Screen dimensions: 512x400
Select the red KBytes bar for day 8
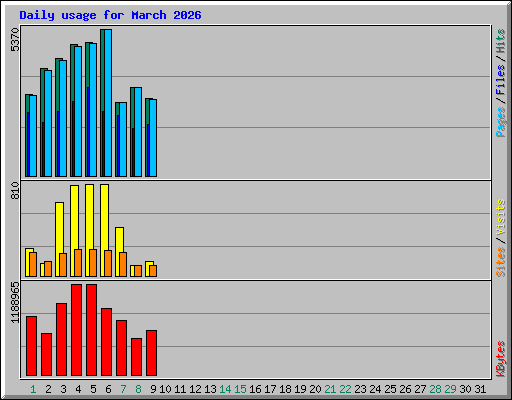click(x=136, y=357)
